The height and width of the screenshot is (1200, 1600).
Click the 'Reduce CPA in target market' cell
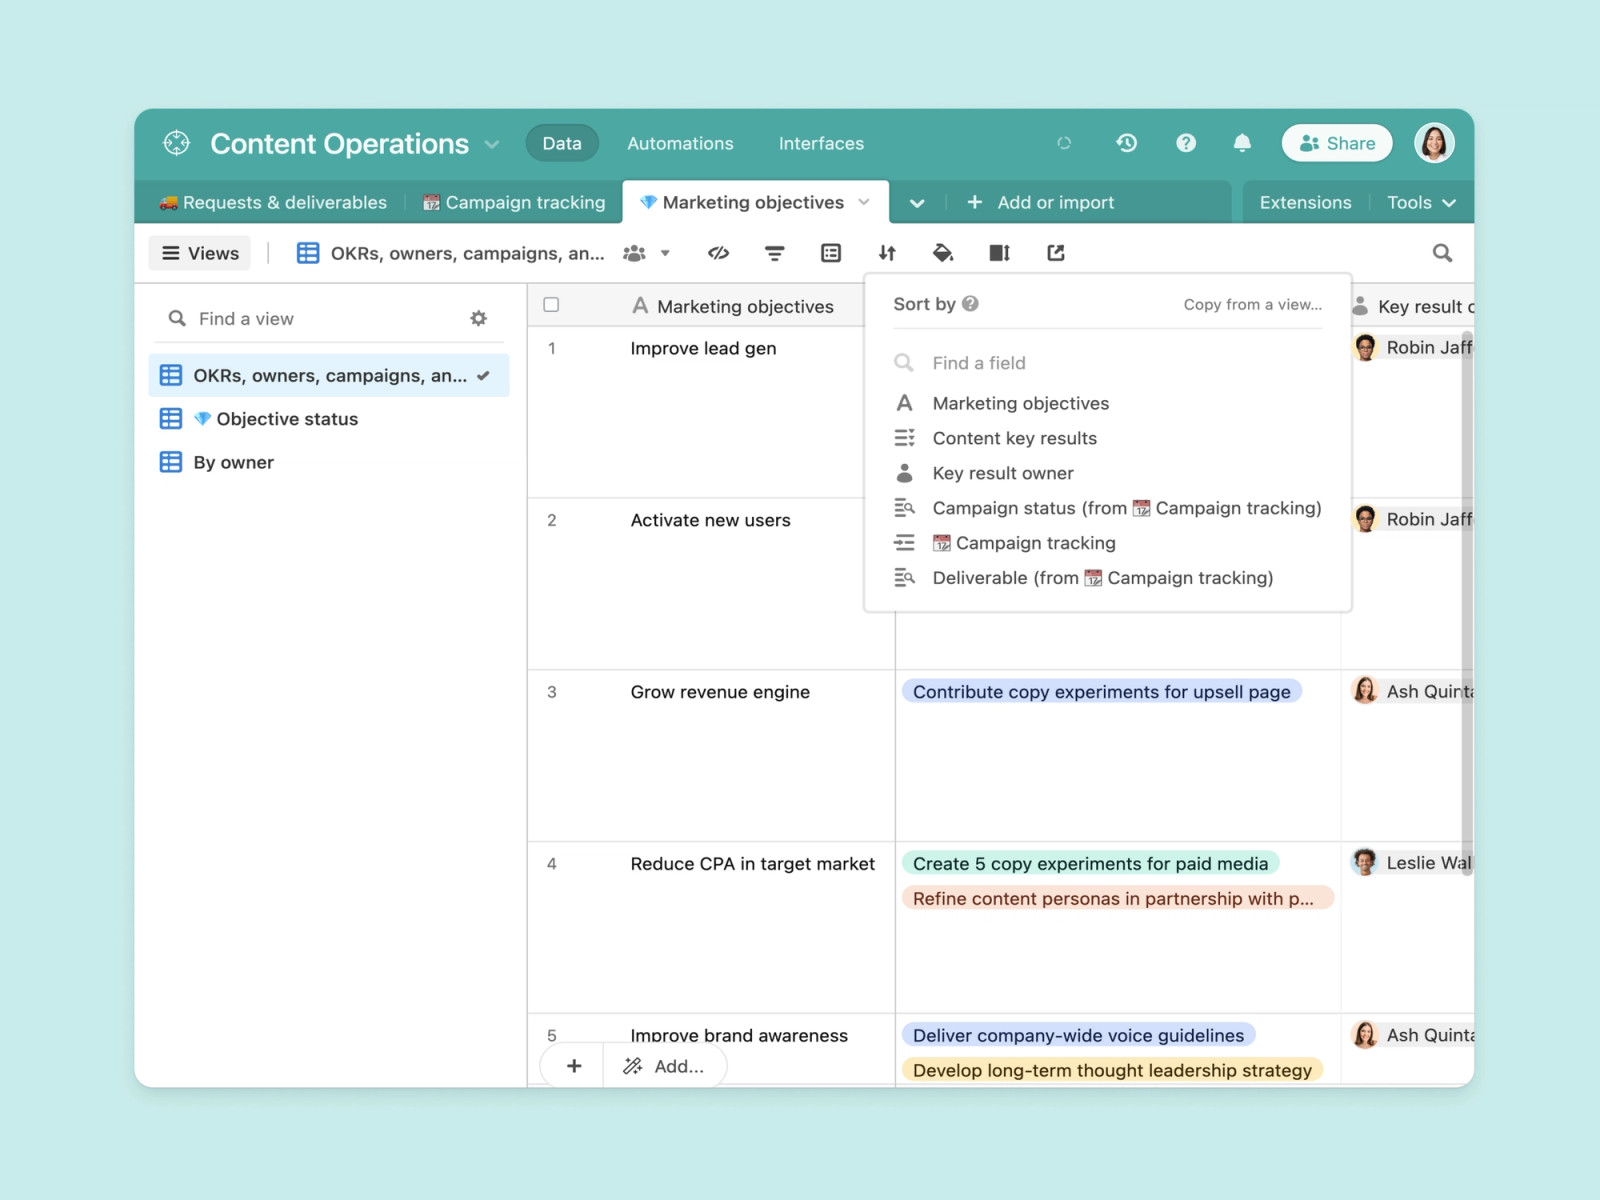click(x=752, y=864)
